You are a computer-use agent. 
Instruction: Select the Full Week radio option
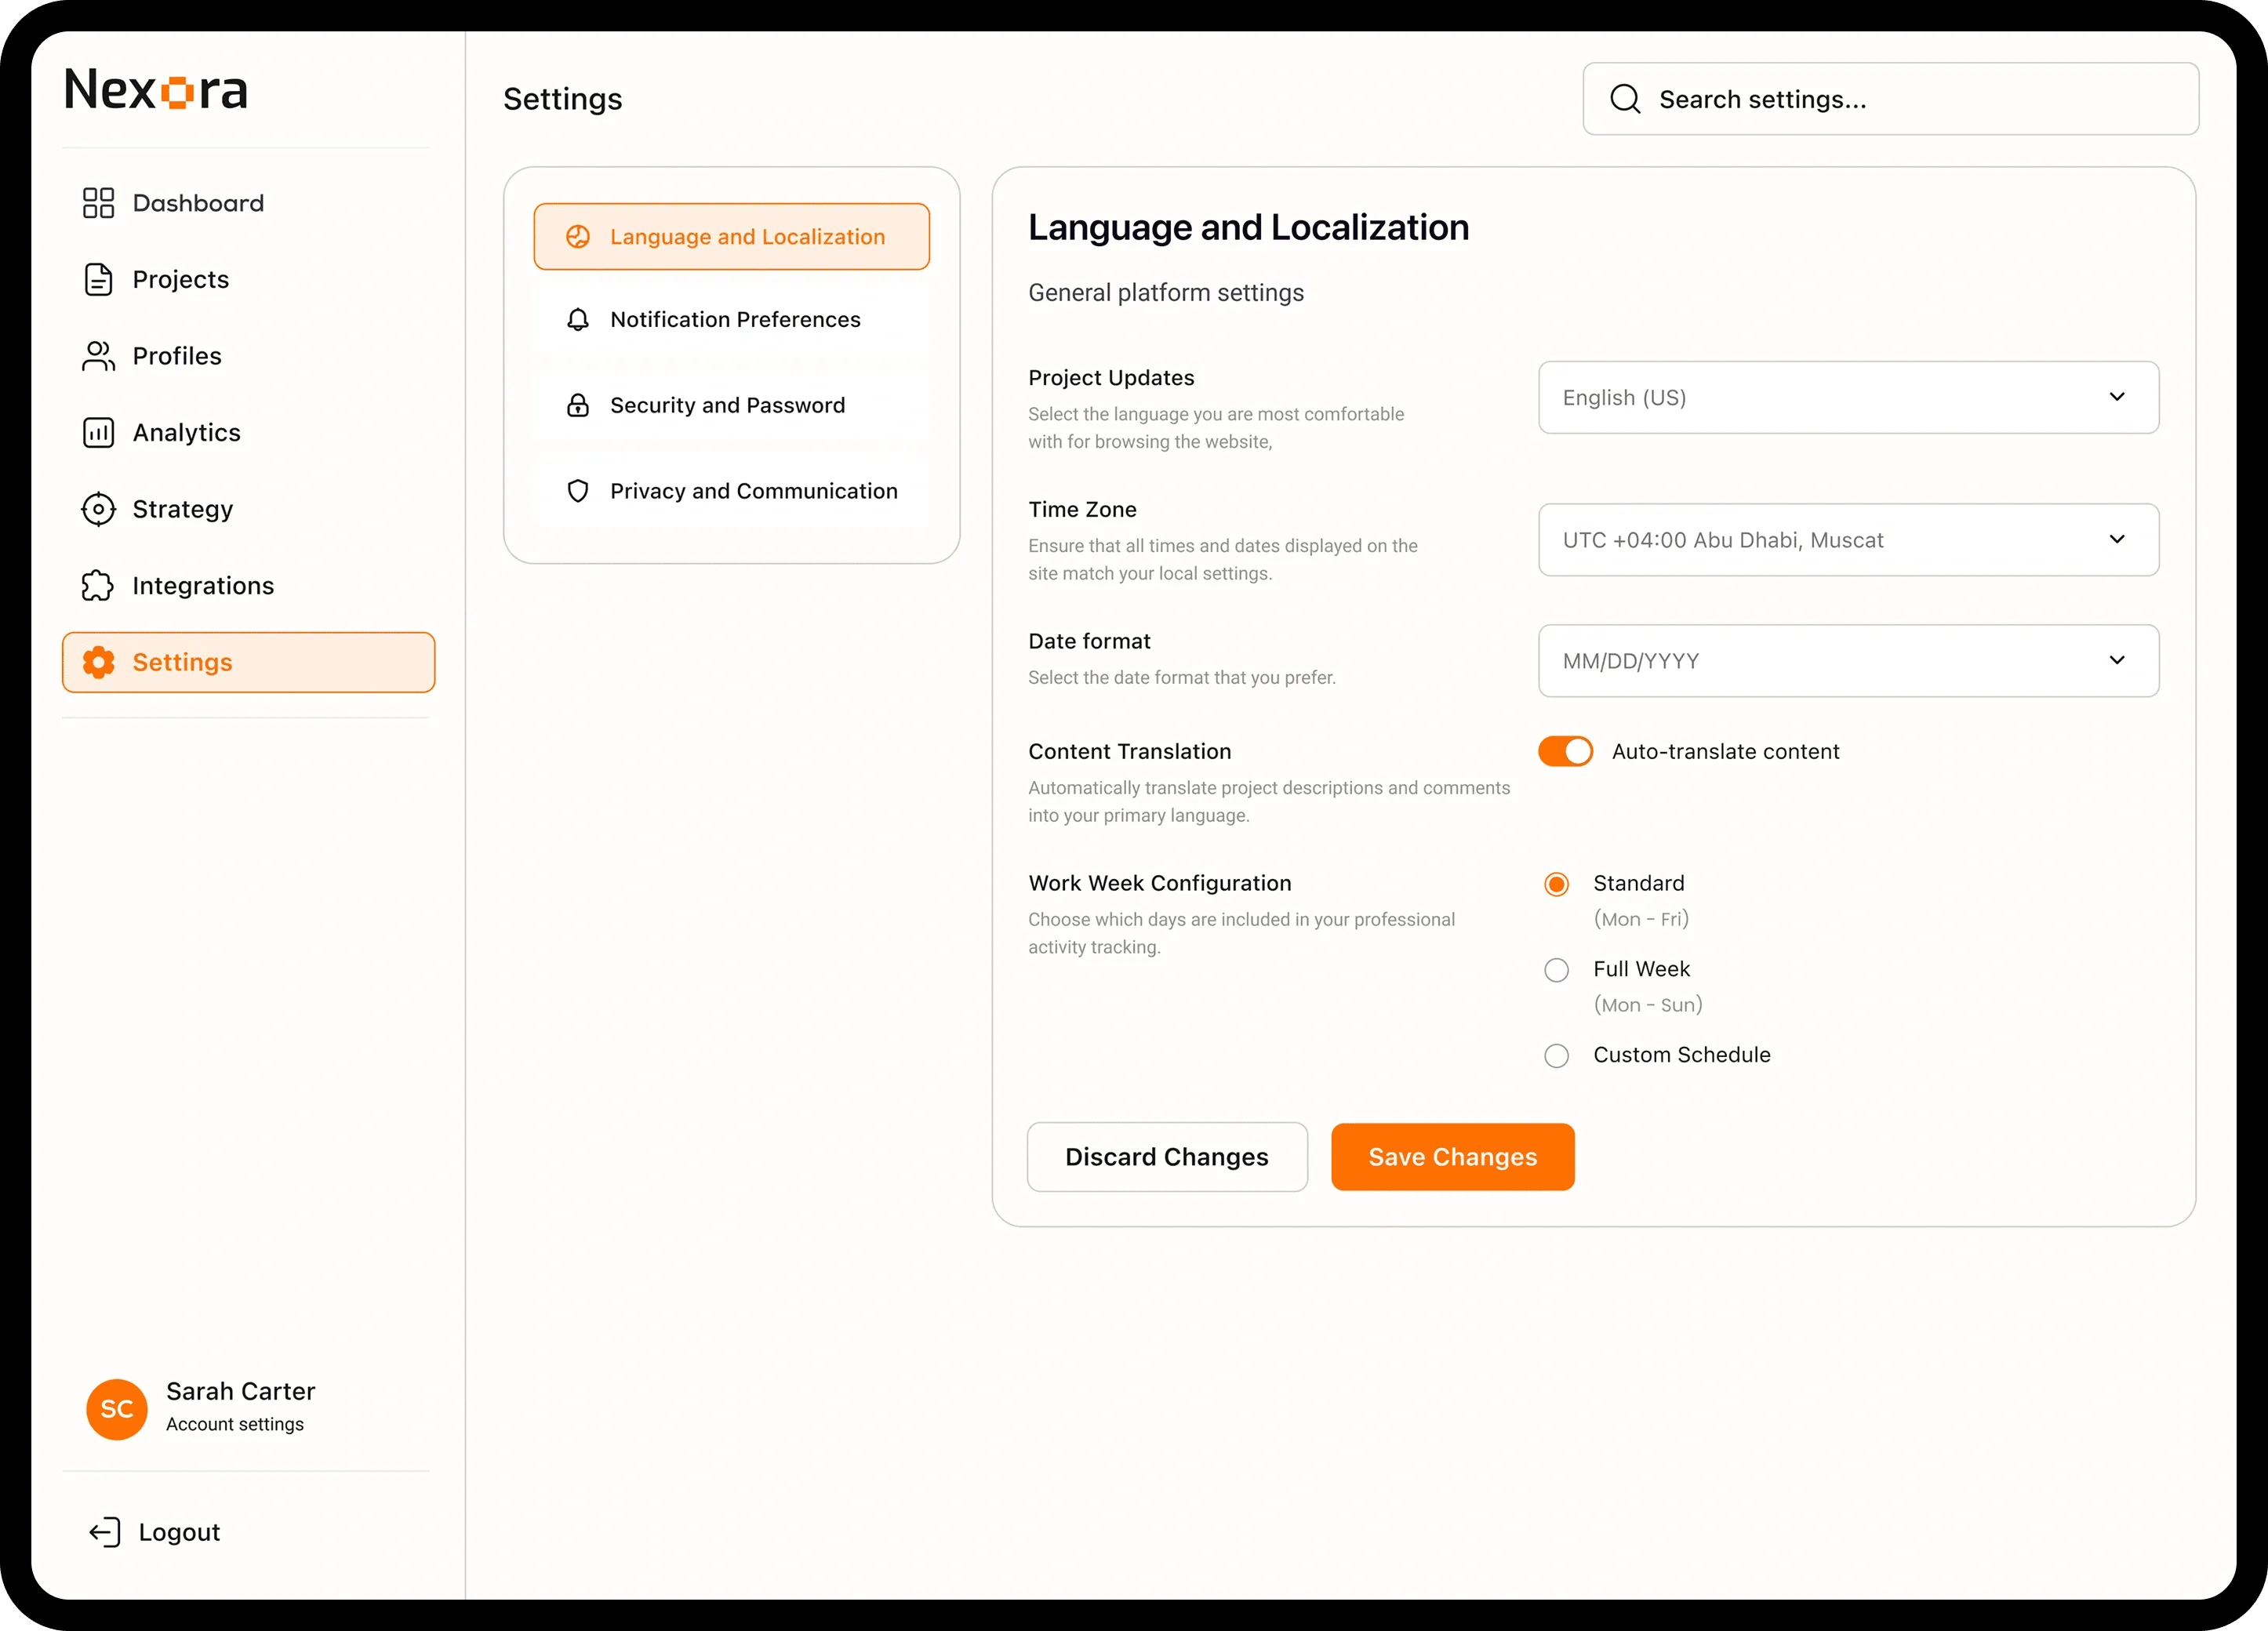coord(1556,970)
